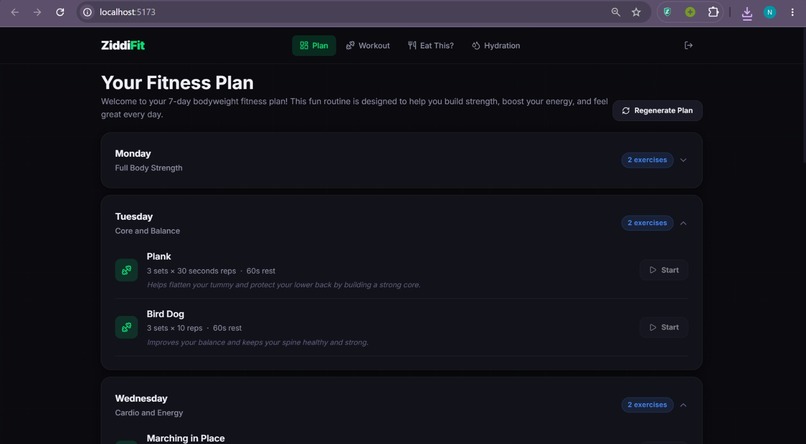Click the Tuesday day heading
This screenshot has width=806, height=444.
(x=134, y=216)
